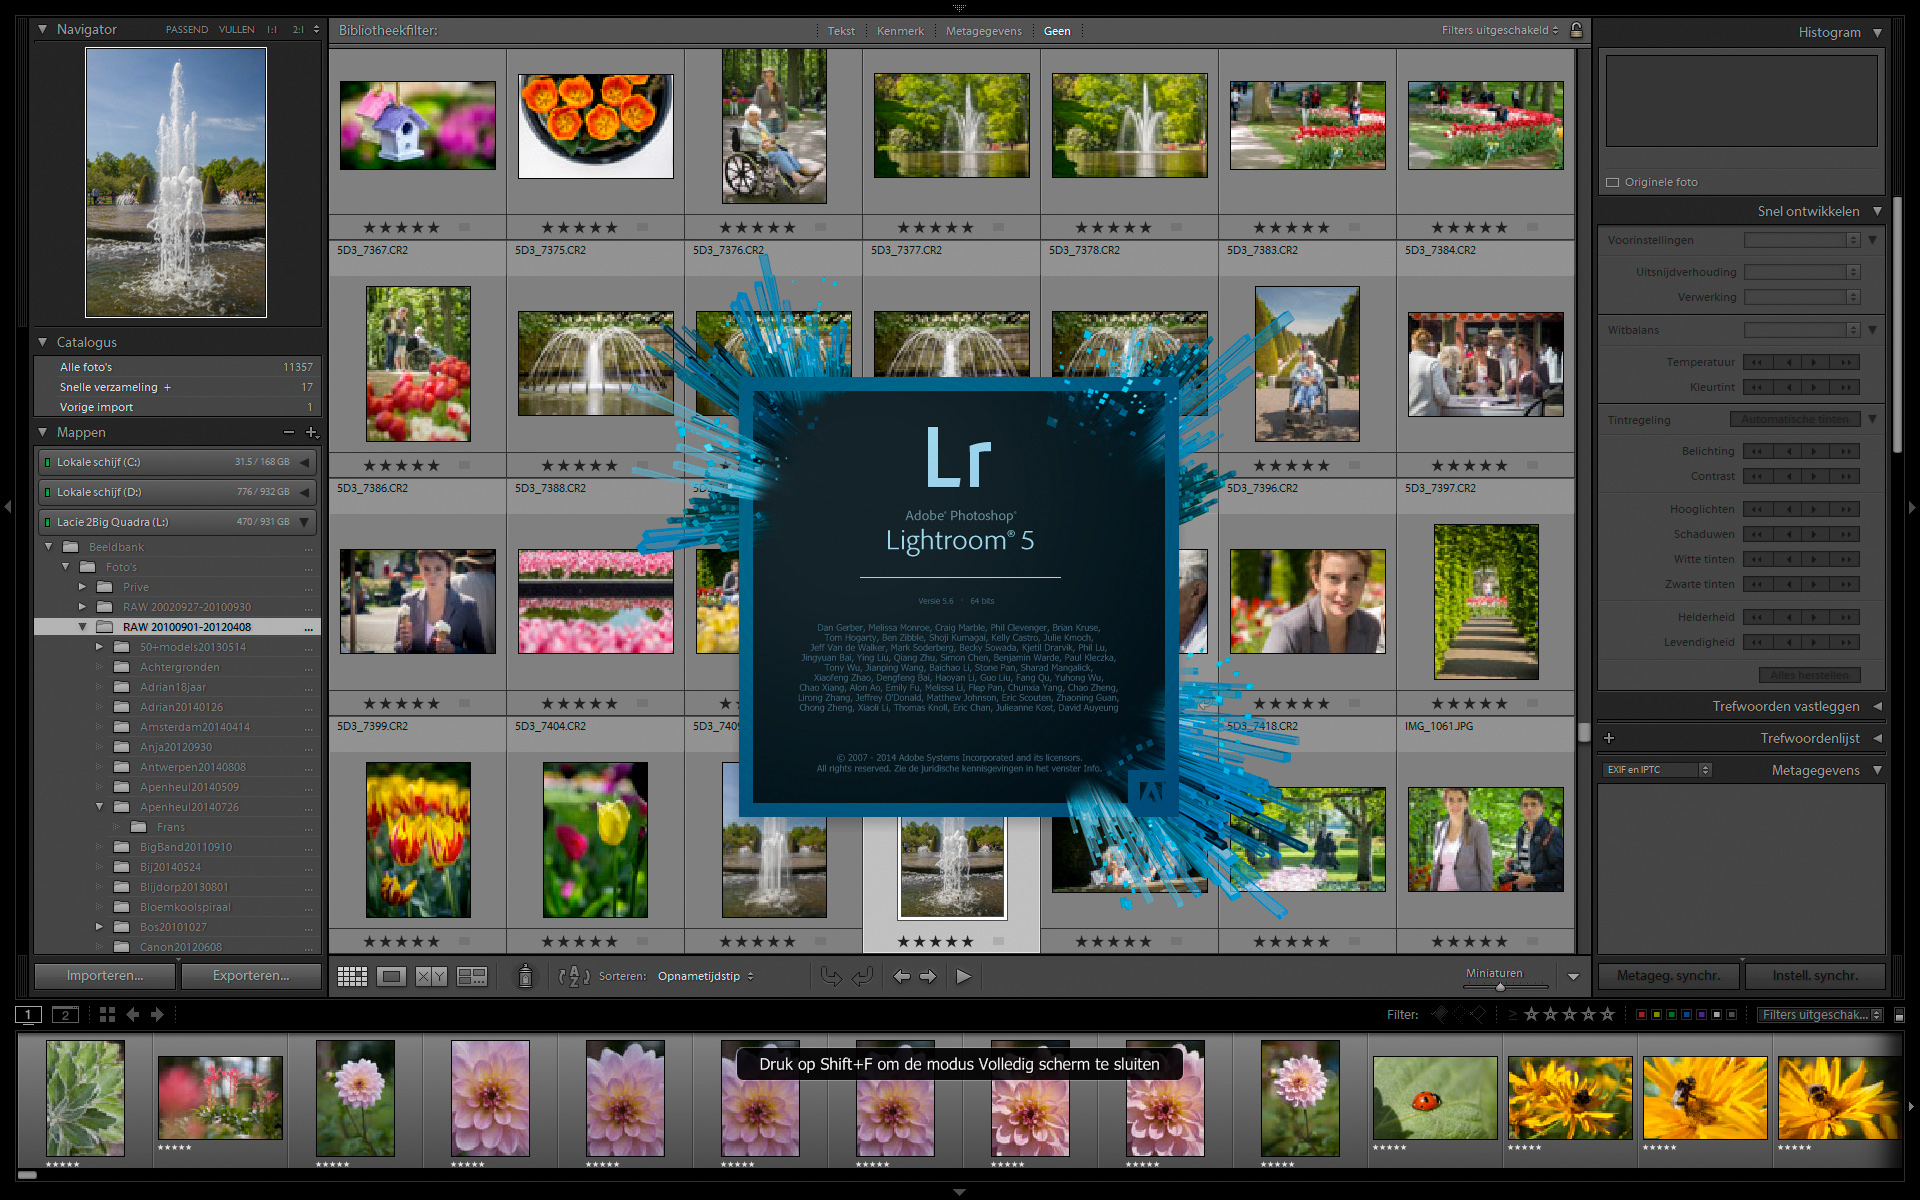Image resolution: width=1920 pixels, height=1200 pixels.
Task: Click Instell. synchr. button
Action: coord(1815,976)
